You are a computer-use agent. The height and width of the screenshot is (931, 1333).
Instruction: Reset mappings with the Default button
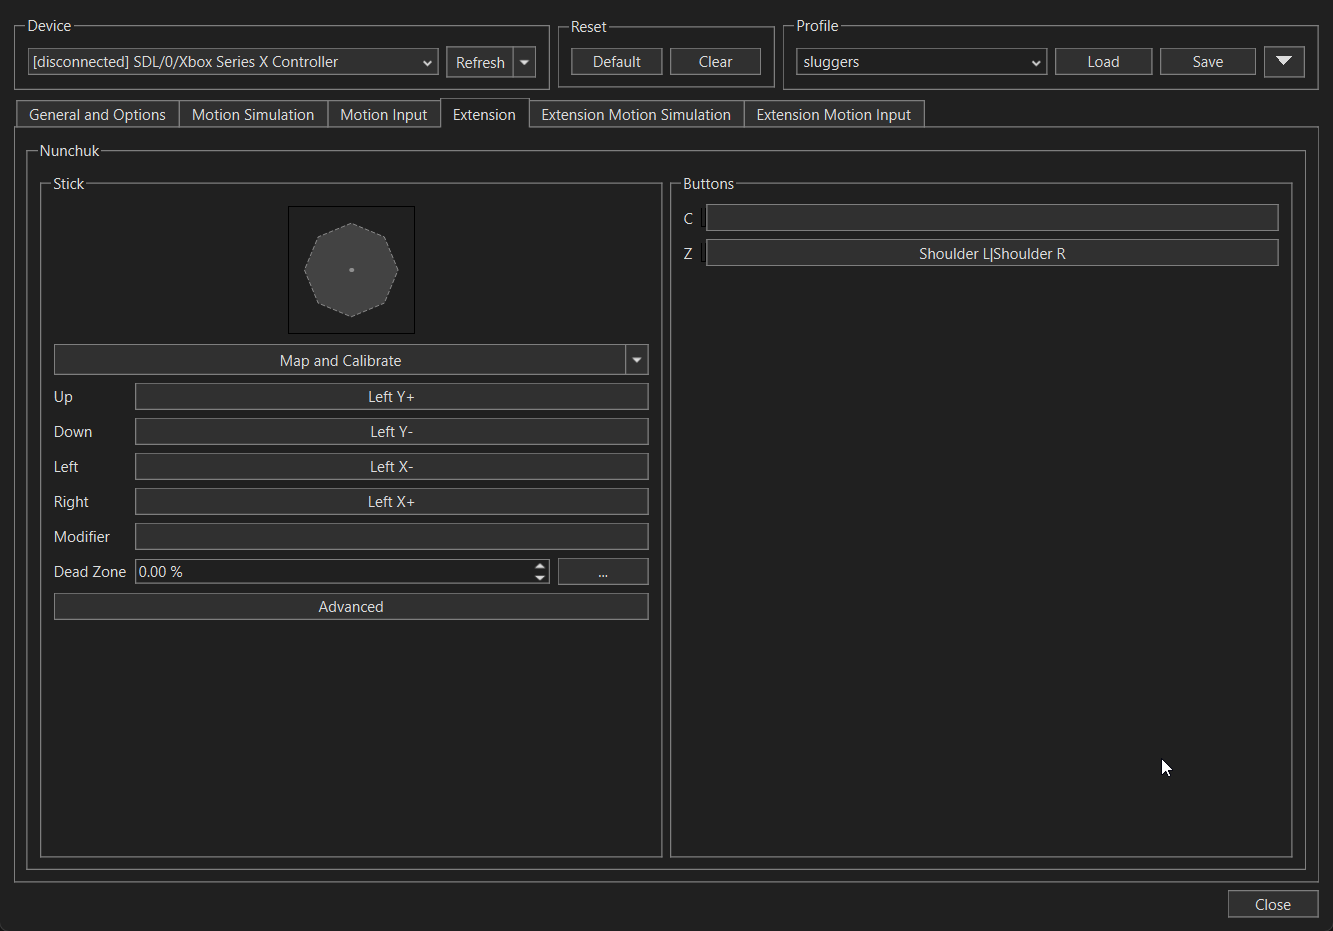616,62
